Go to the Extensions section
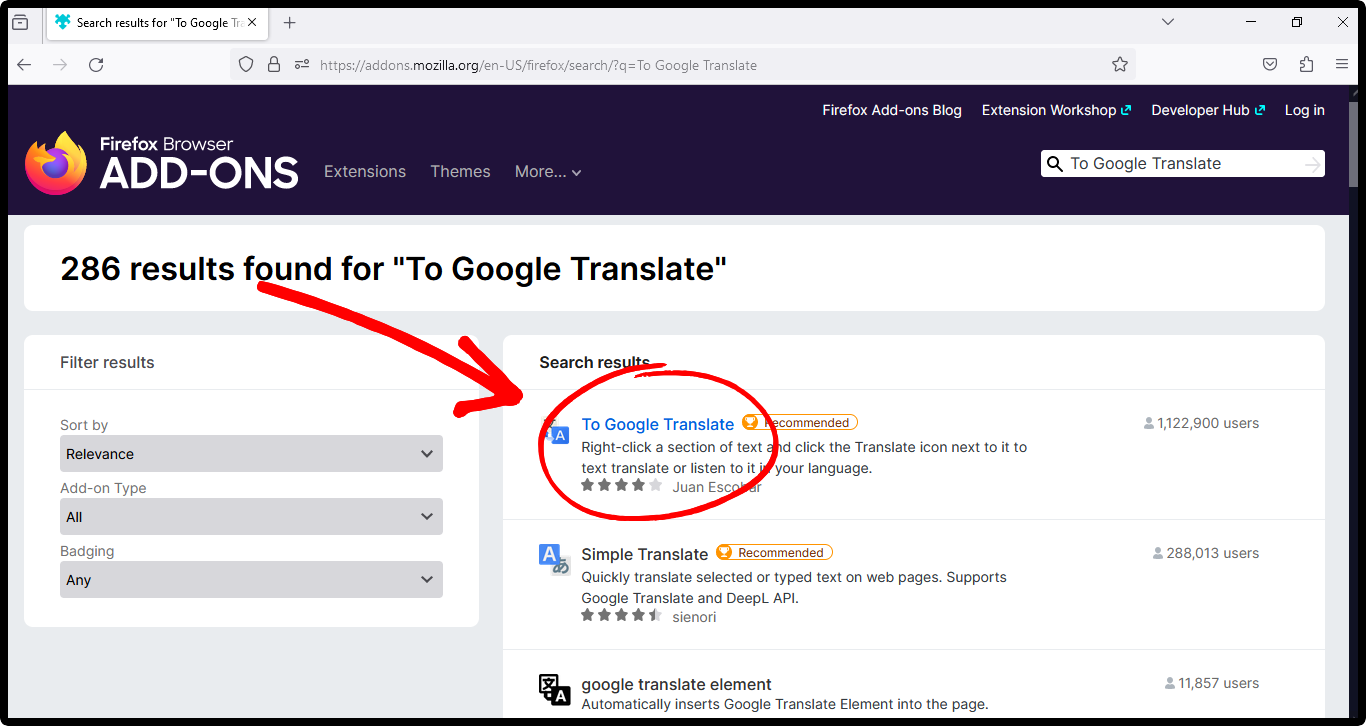This screenshot has width=1366, height=726. coord(365,172)
